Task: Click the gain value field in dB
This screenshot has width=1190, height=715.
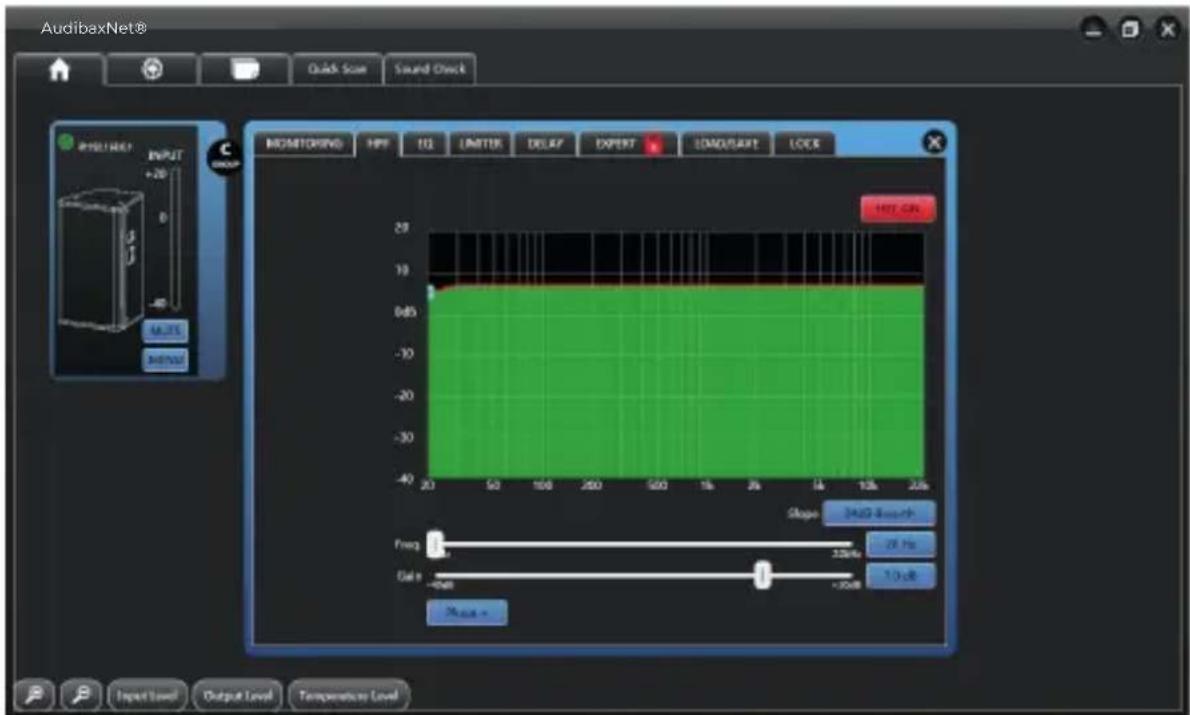Action: [x=901, y=575]
